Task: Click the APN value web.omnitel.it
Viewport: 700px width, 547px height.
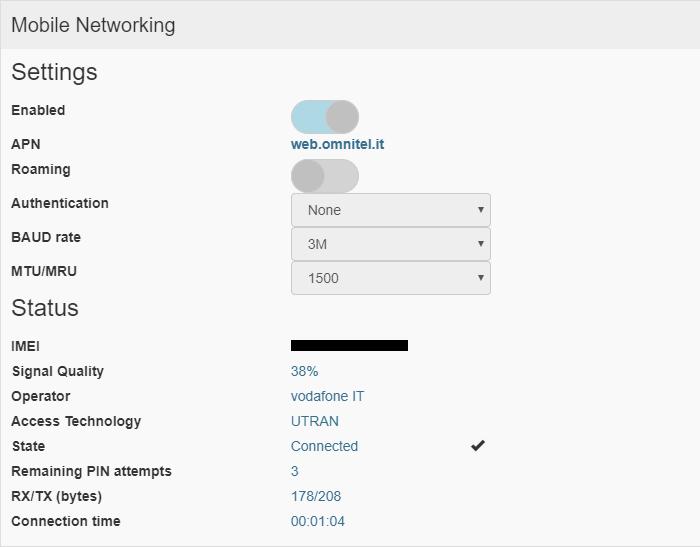Action: (337, 144)
